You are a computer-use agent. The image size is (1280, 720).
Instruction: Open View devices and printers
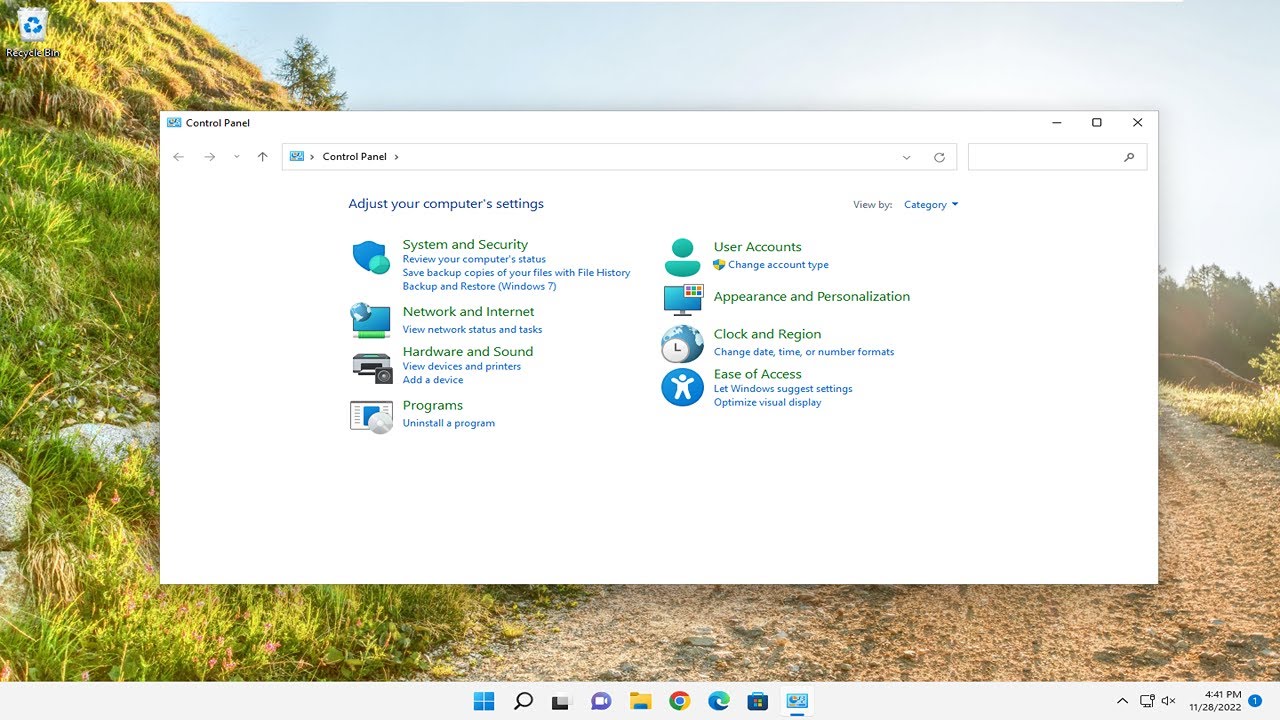461,367
